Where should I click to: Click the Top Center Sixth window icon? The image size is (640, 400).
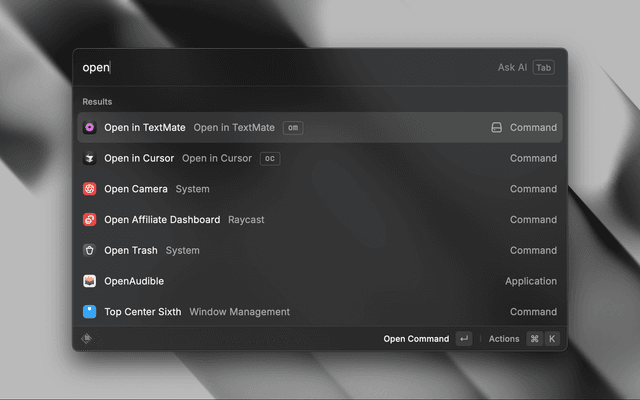tap(90, 312)
